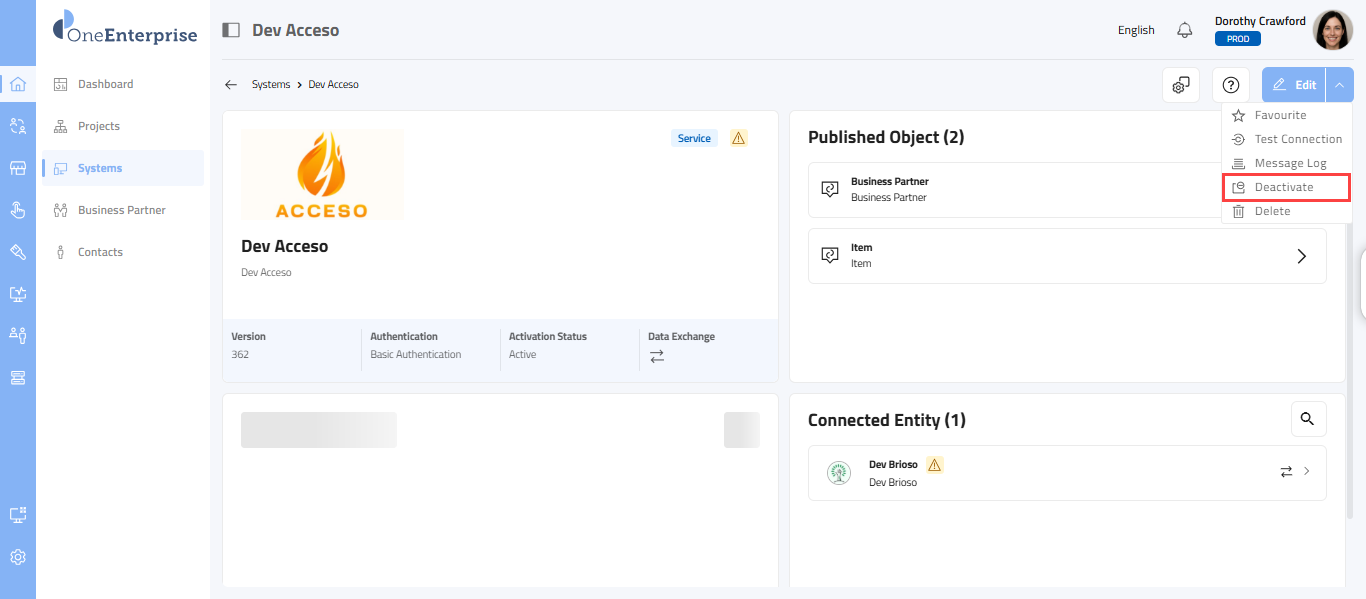This screenshot has height=599, width=1366.
Task: Open the help question mark icon
Action: coord(1231,85)
